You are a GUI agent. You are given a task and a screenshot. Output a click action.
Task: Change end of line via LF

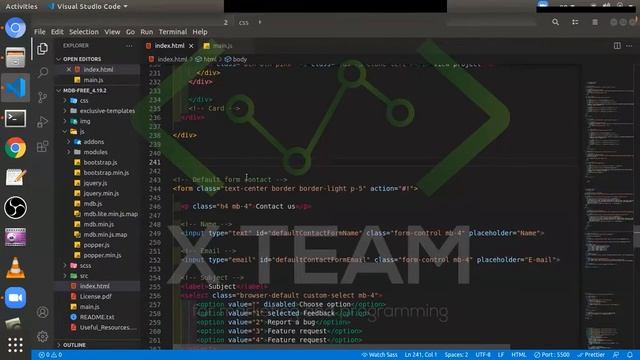tap(500, 355)
